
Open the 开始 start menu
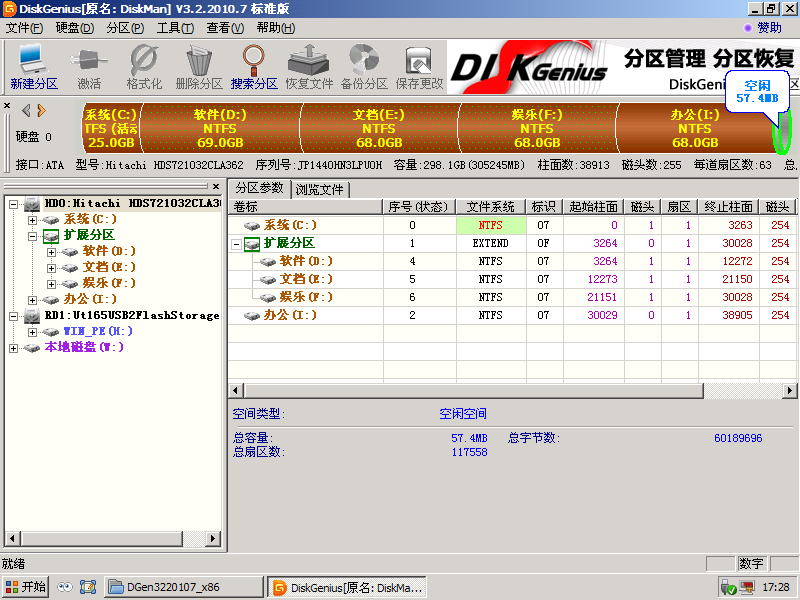coord(25,587)
